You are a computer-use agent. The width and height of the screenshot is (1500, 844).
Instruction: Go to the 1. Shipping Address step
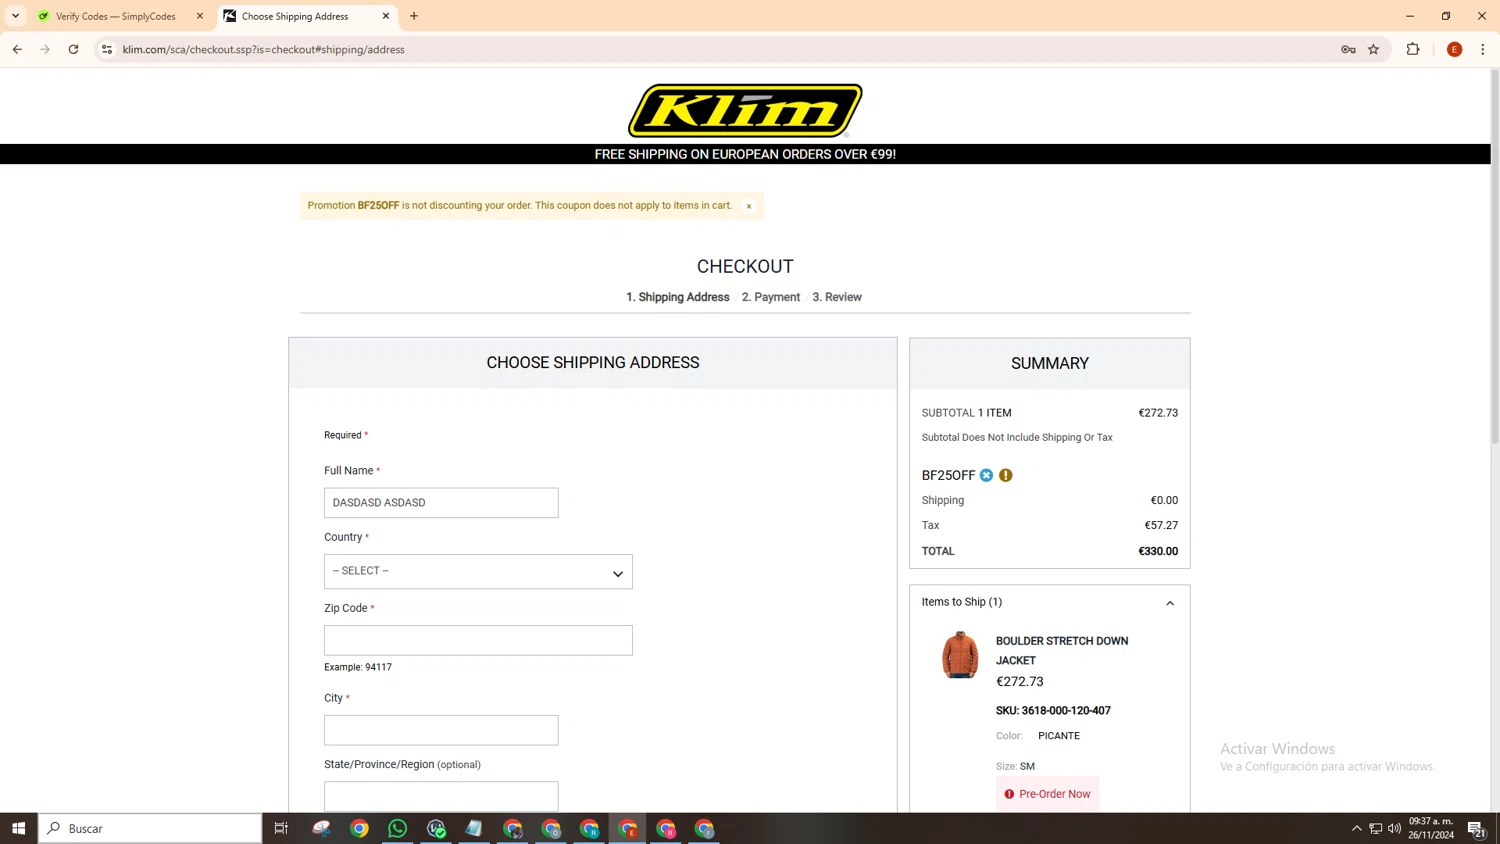point(678,297)
